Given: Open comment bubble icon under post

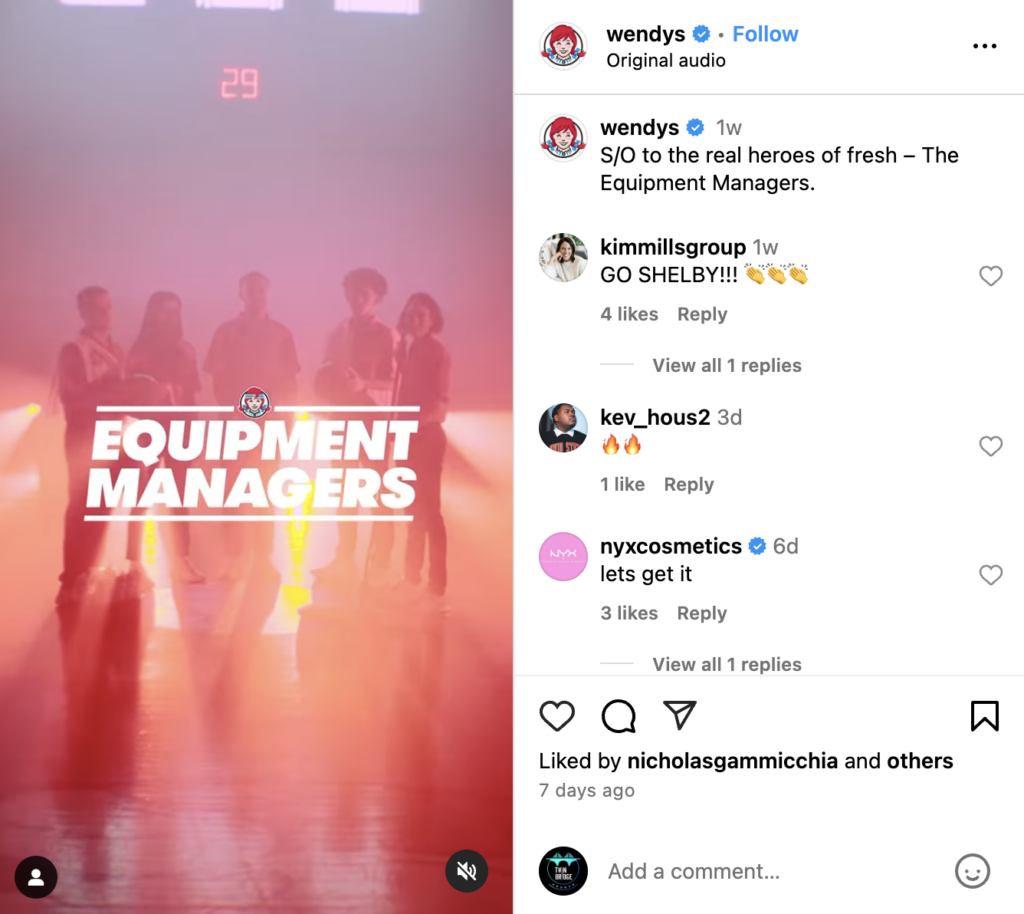Looking at the screenshot, I should (618, 716).
